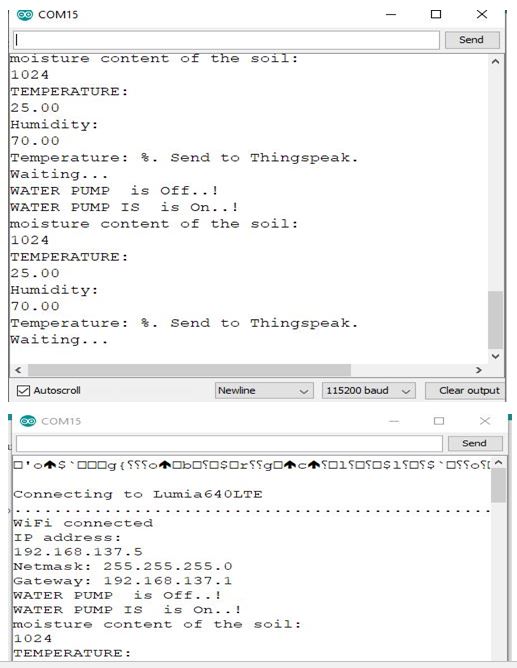The width and height of the screenshot is (517, 668).
Task: Minimize the lower COM15 window
Action: 394,421
